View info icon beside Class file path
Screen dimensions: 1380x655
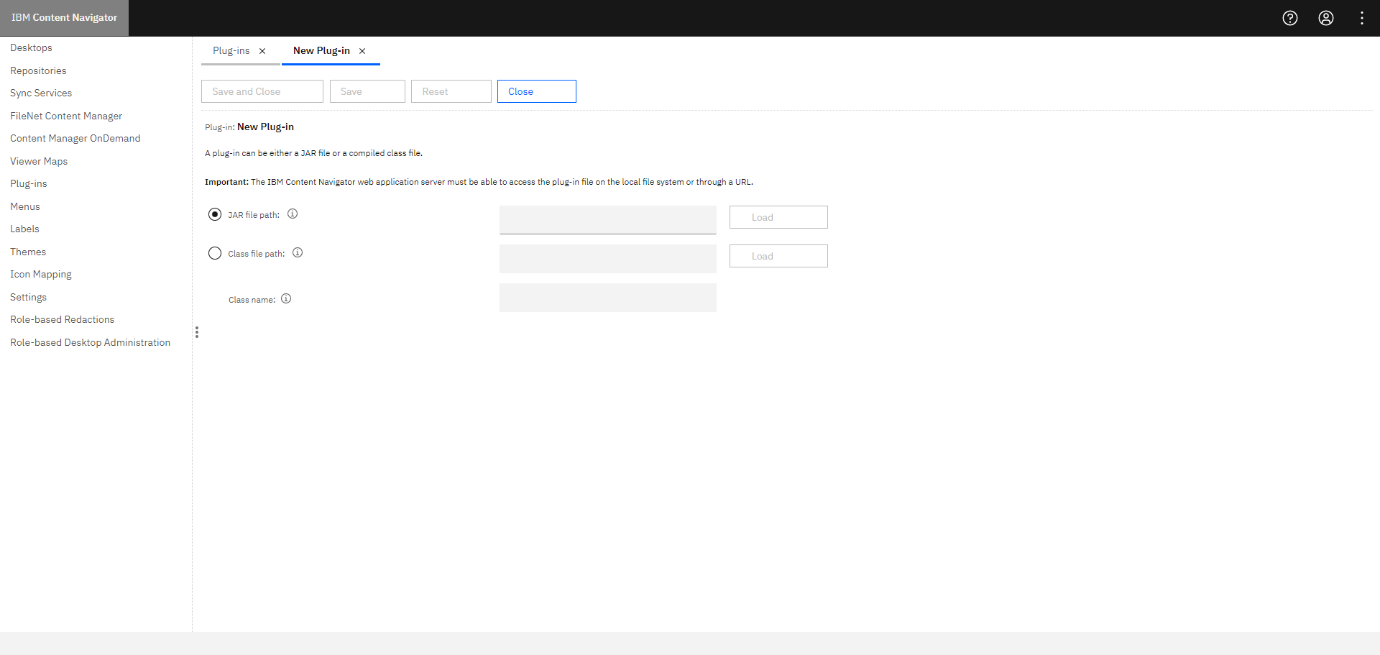click(x=297, y=252)
